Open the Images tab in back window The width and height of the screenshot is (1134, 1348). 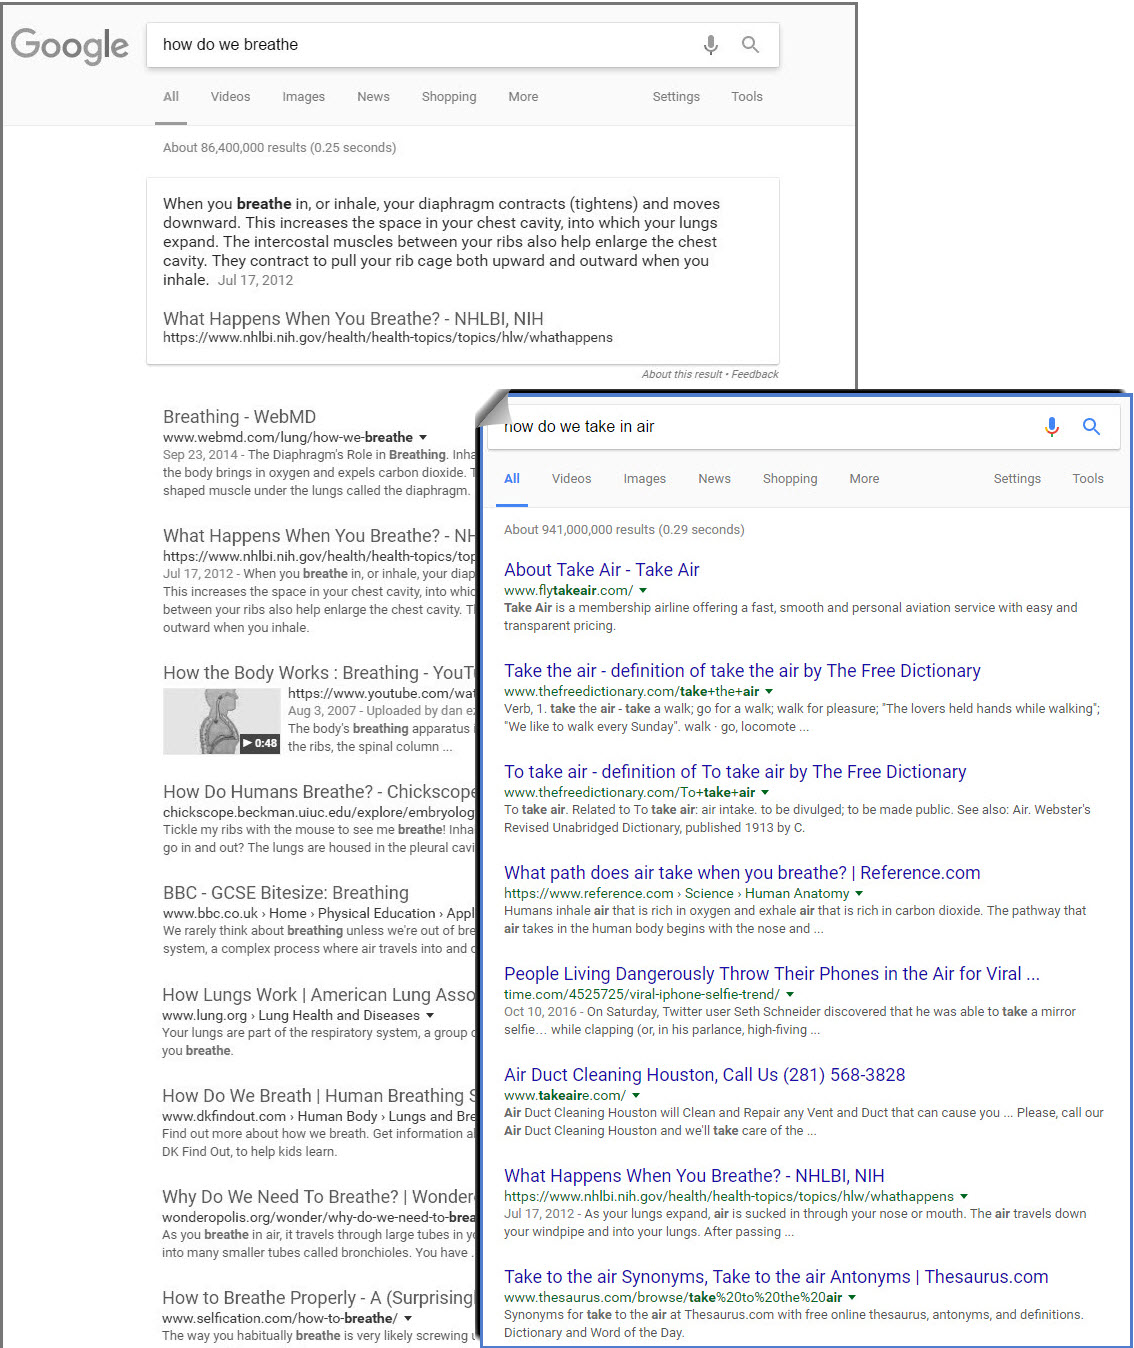pyautogui.click(x=303, y=97)
